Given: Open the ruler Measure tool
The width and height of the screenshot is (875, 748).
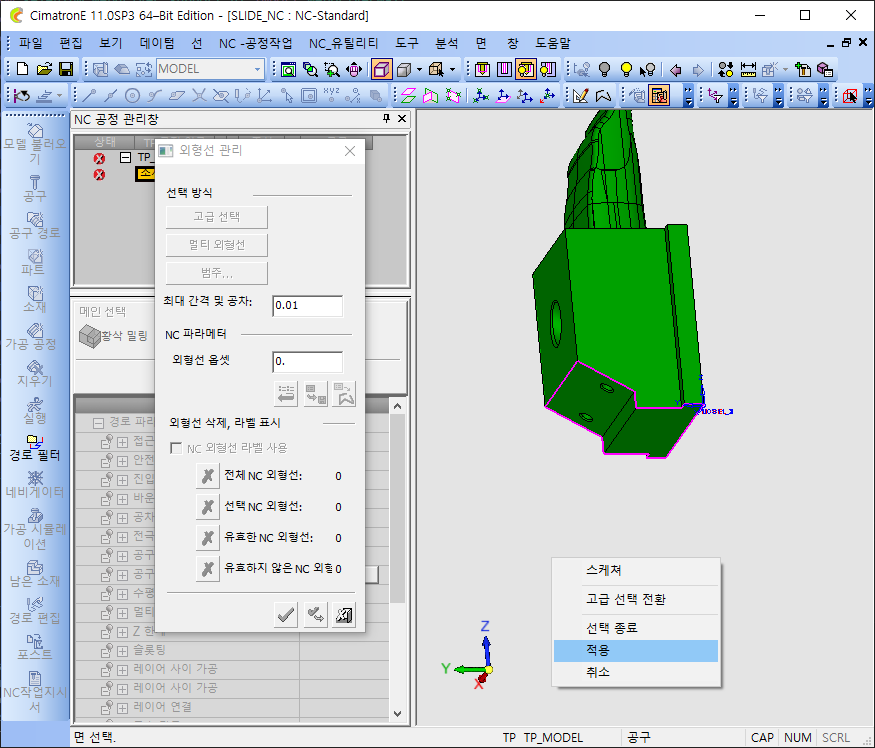Looking at the screenshot, I should (x=748, y=69).
